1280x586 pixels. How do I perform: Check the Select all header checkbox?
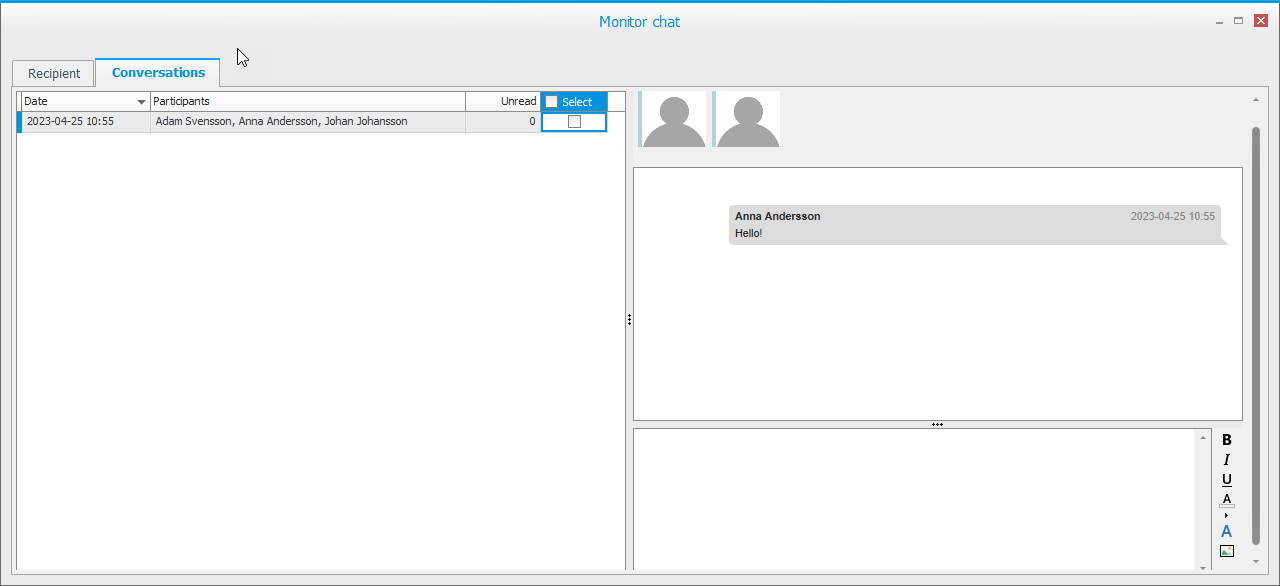[x=552, y=102]
